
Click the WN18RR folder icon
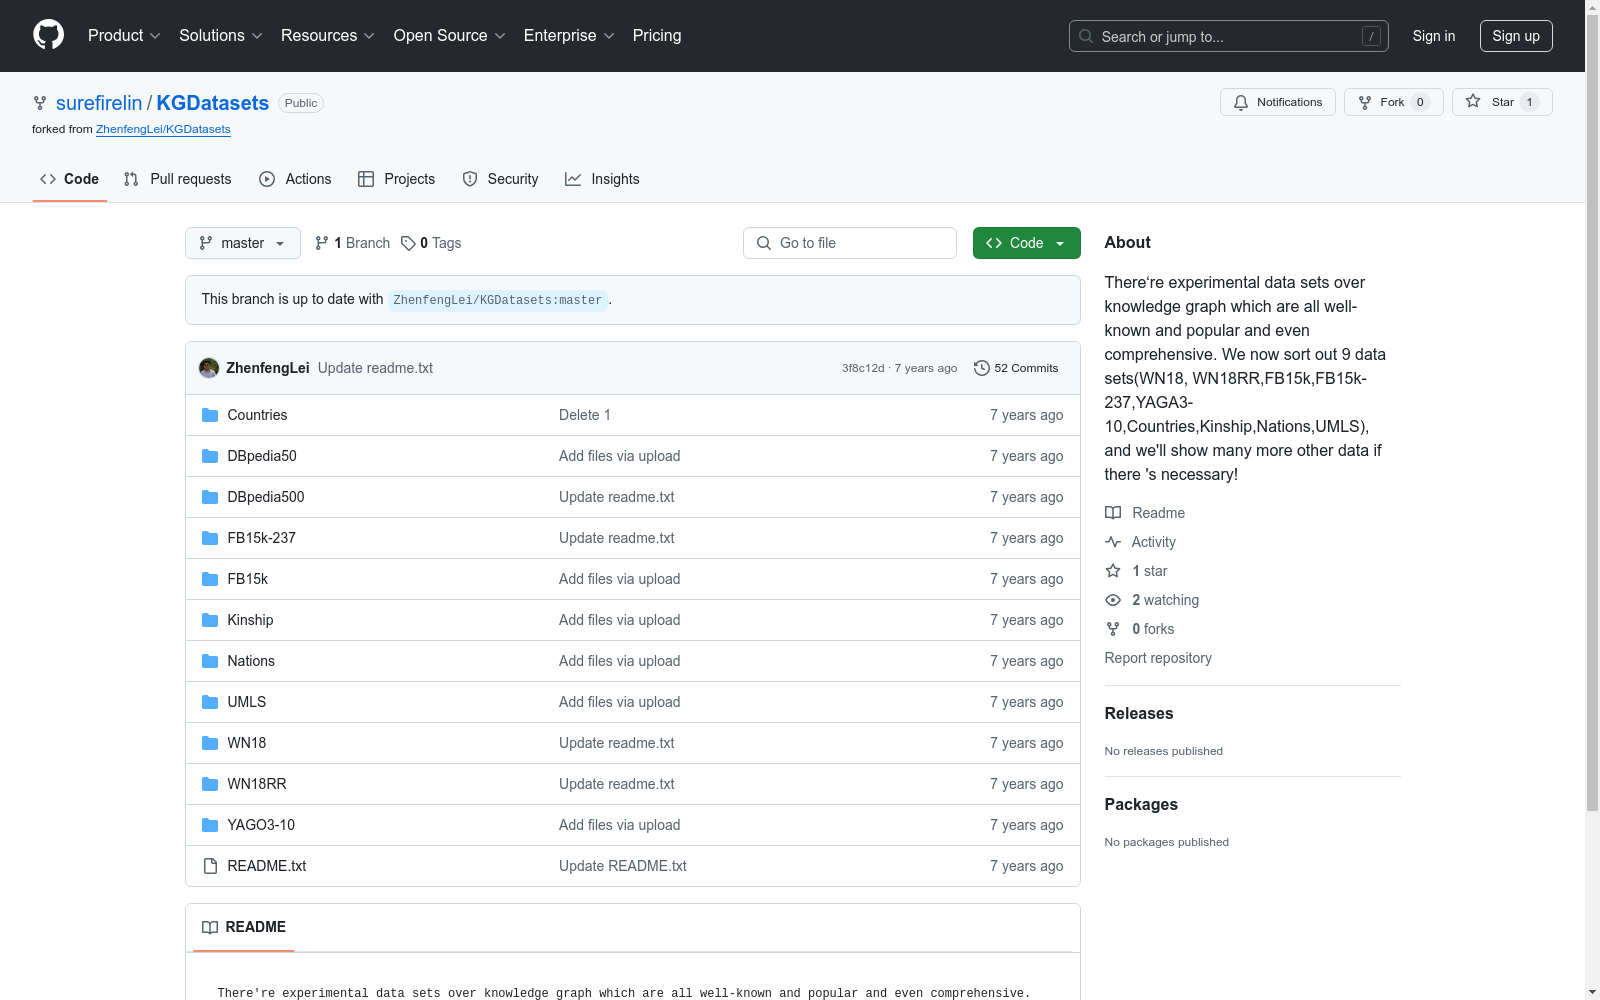(x=210, y=784)
